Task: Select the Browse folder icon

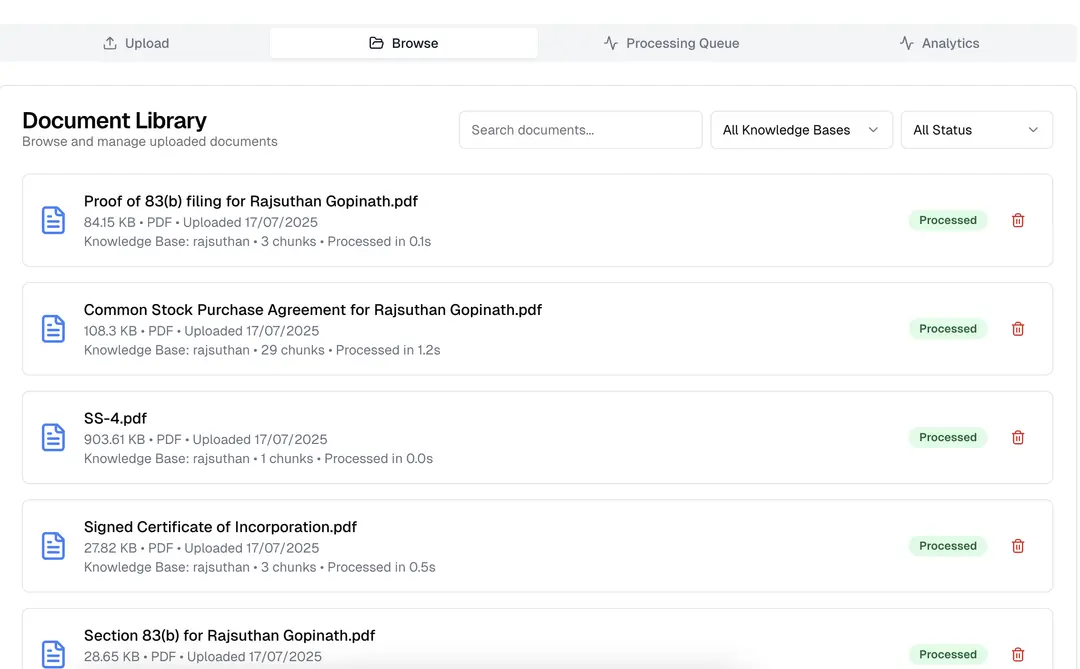Action: pyautogui.click(x=376, y=43)
